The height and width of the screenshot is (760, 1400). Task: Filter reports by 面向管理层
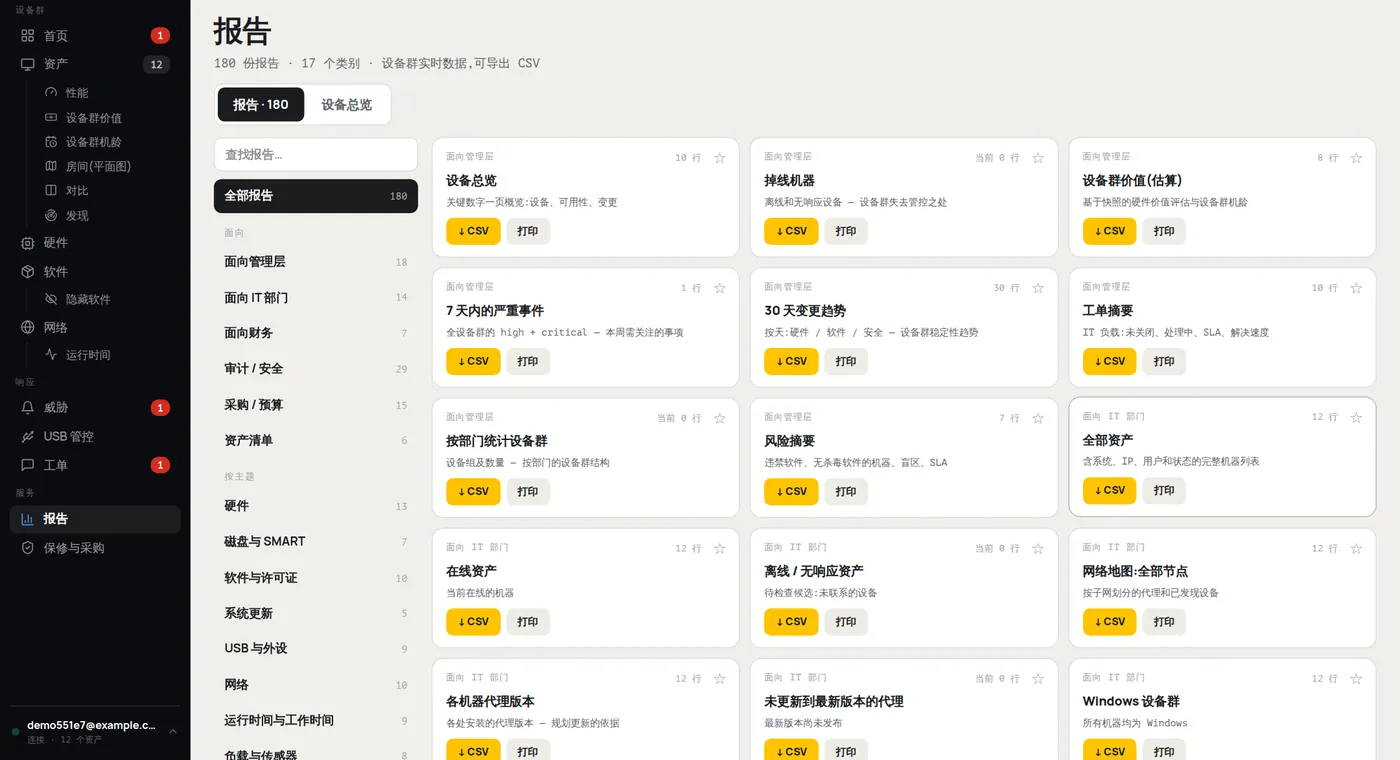[316, 262]
